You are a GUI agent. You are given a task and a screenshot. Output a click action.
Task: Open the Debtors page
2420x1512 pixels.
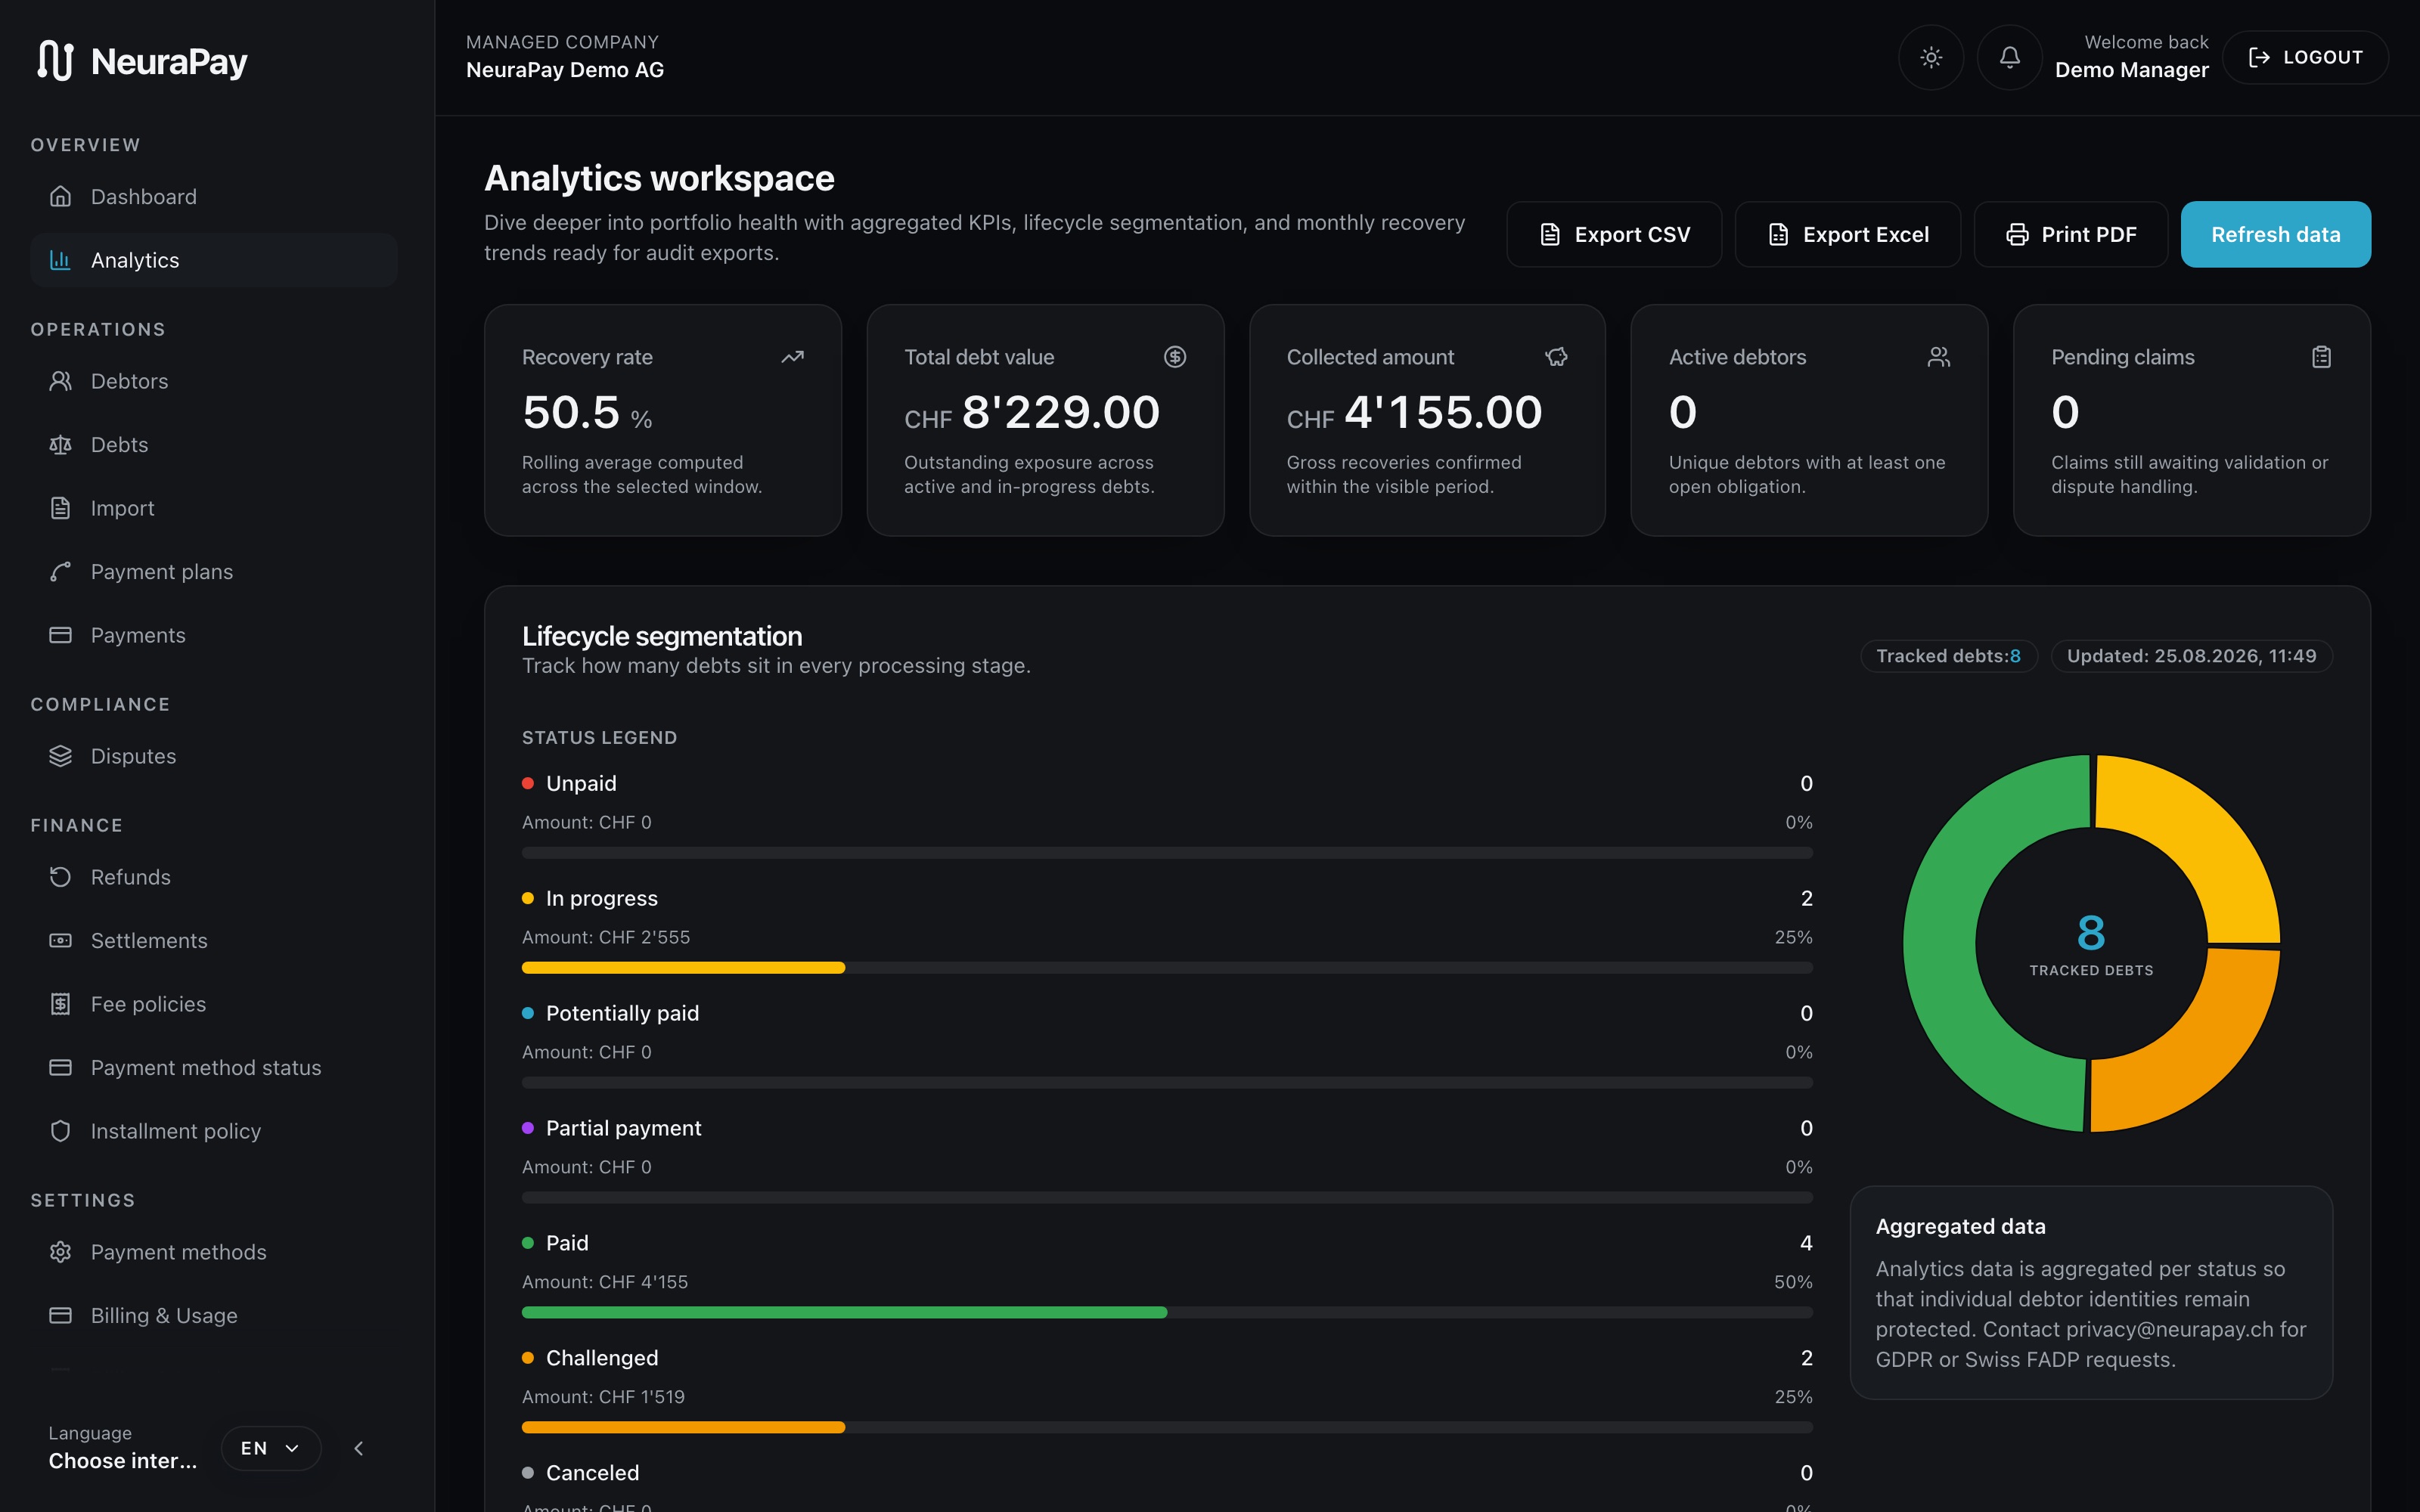(214, 381)
